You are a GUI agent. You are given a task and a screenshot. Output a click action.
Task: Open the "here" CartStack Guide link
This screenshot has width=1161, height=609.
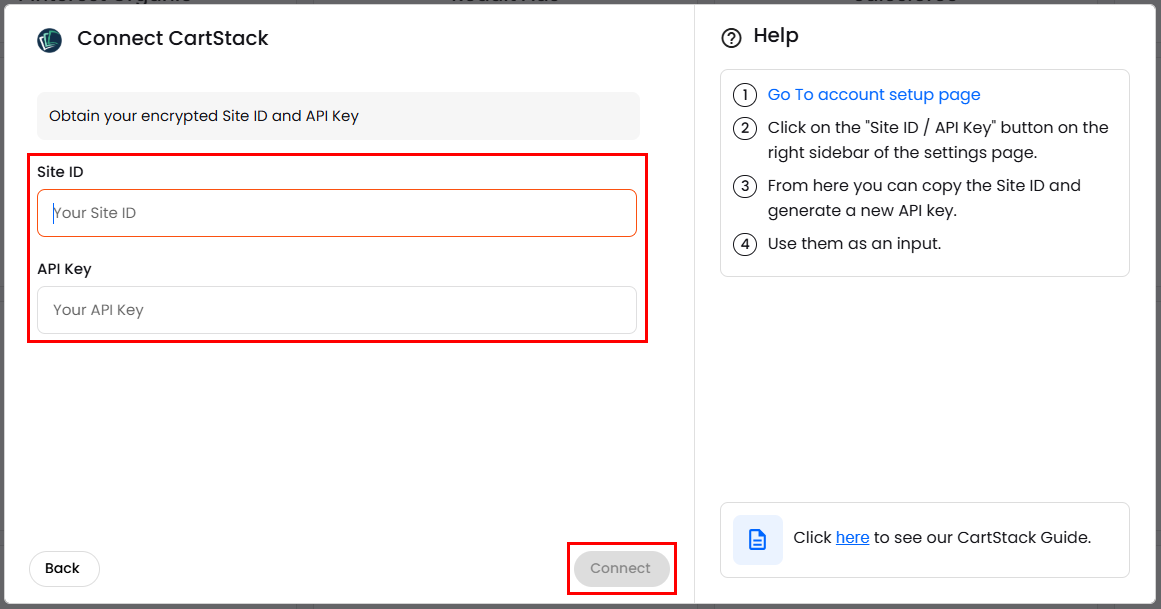(852, 538)
